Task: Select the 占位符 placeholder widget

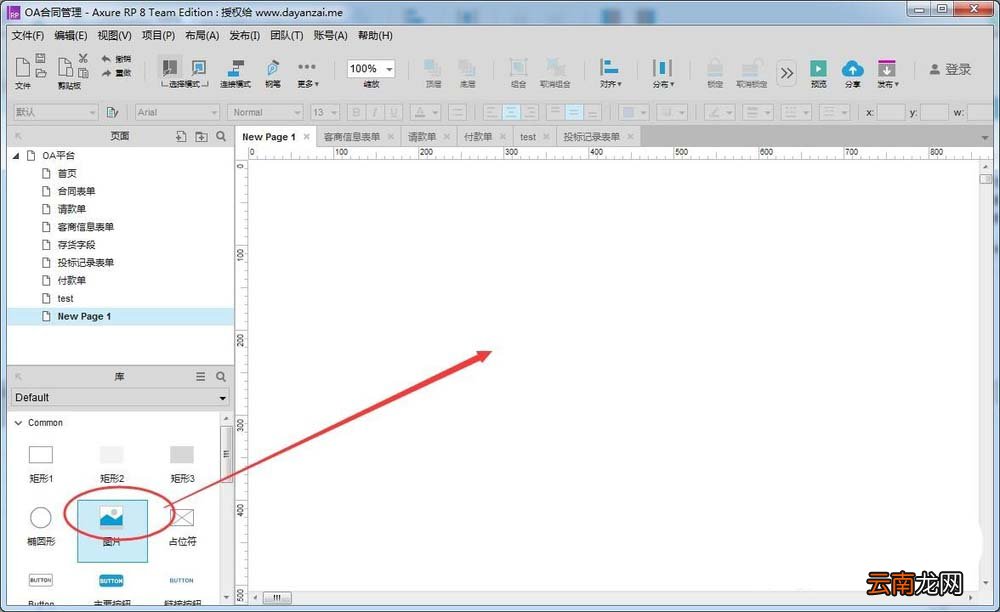Action: (182, 527)
